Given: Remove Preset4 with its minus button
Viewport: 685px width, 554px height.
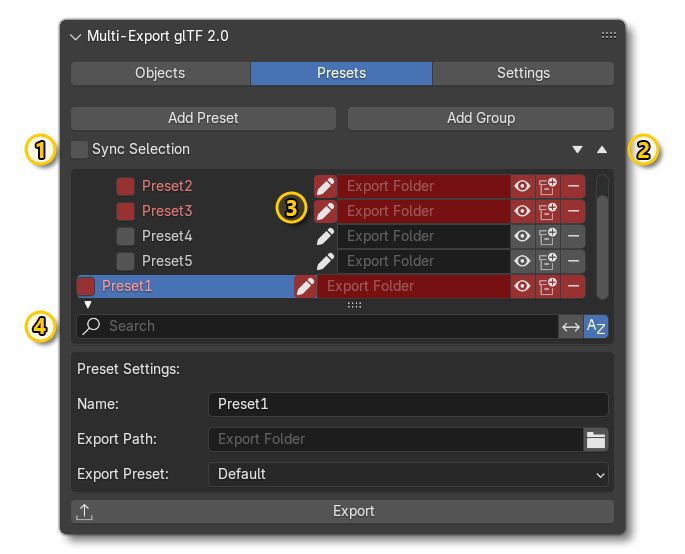Looking at the screenshot, I should click(x=573, y=236).
